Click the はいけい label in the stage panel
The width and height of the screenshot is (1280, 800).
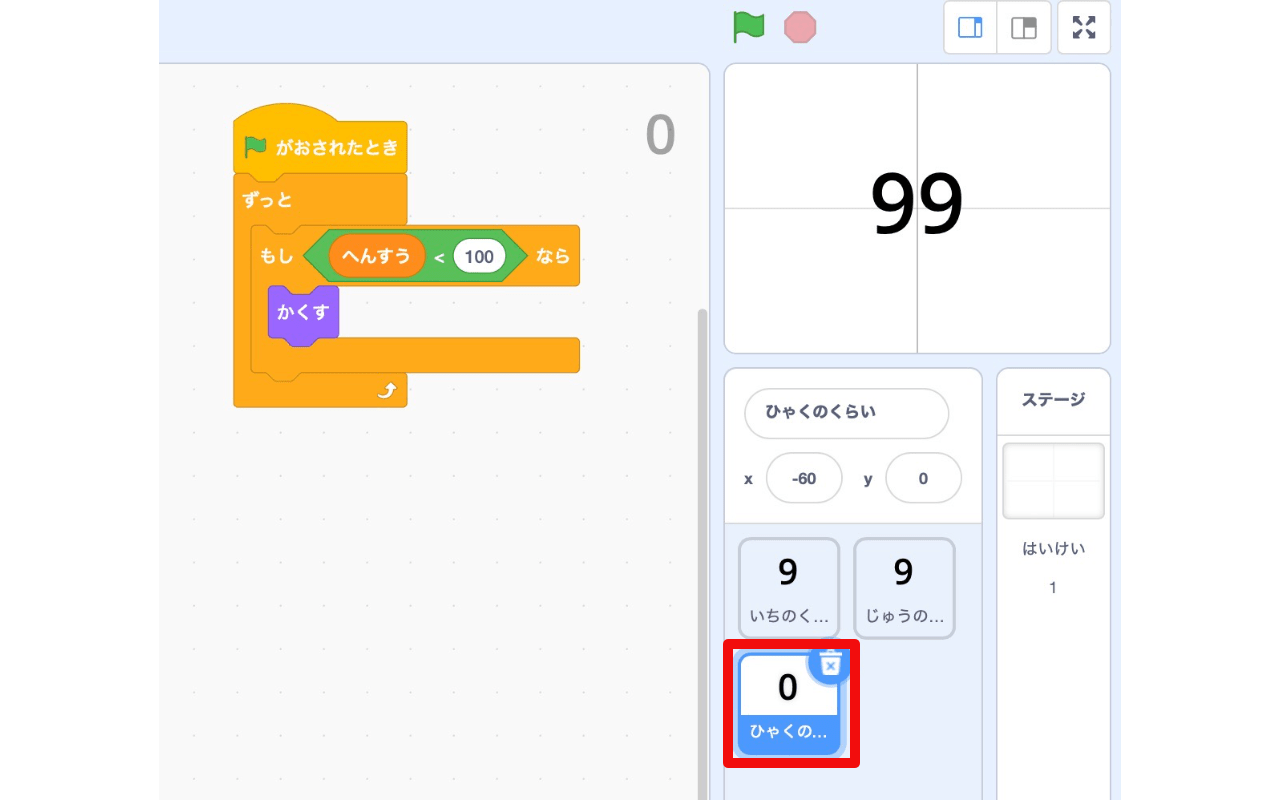[x=1053, y=549]
